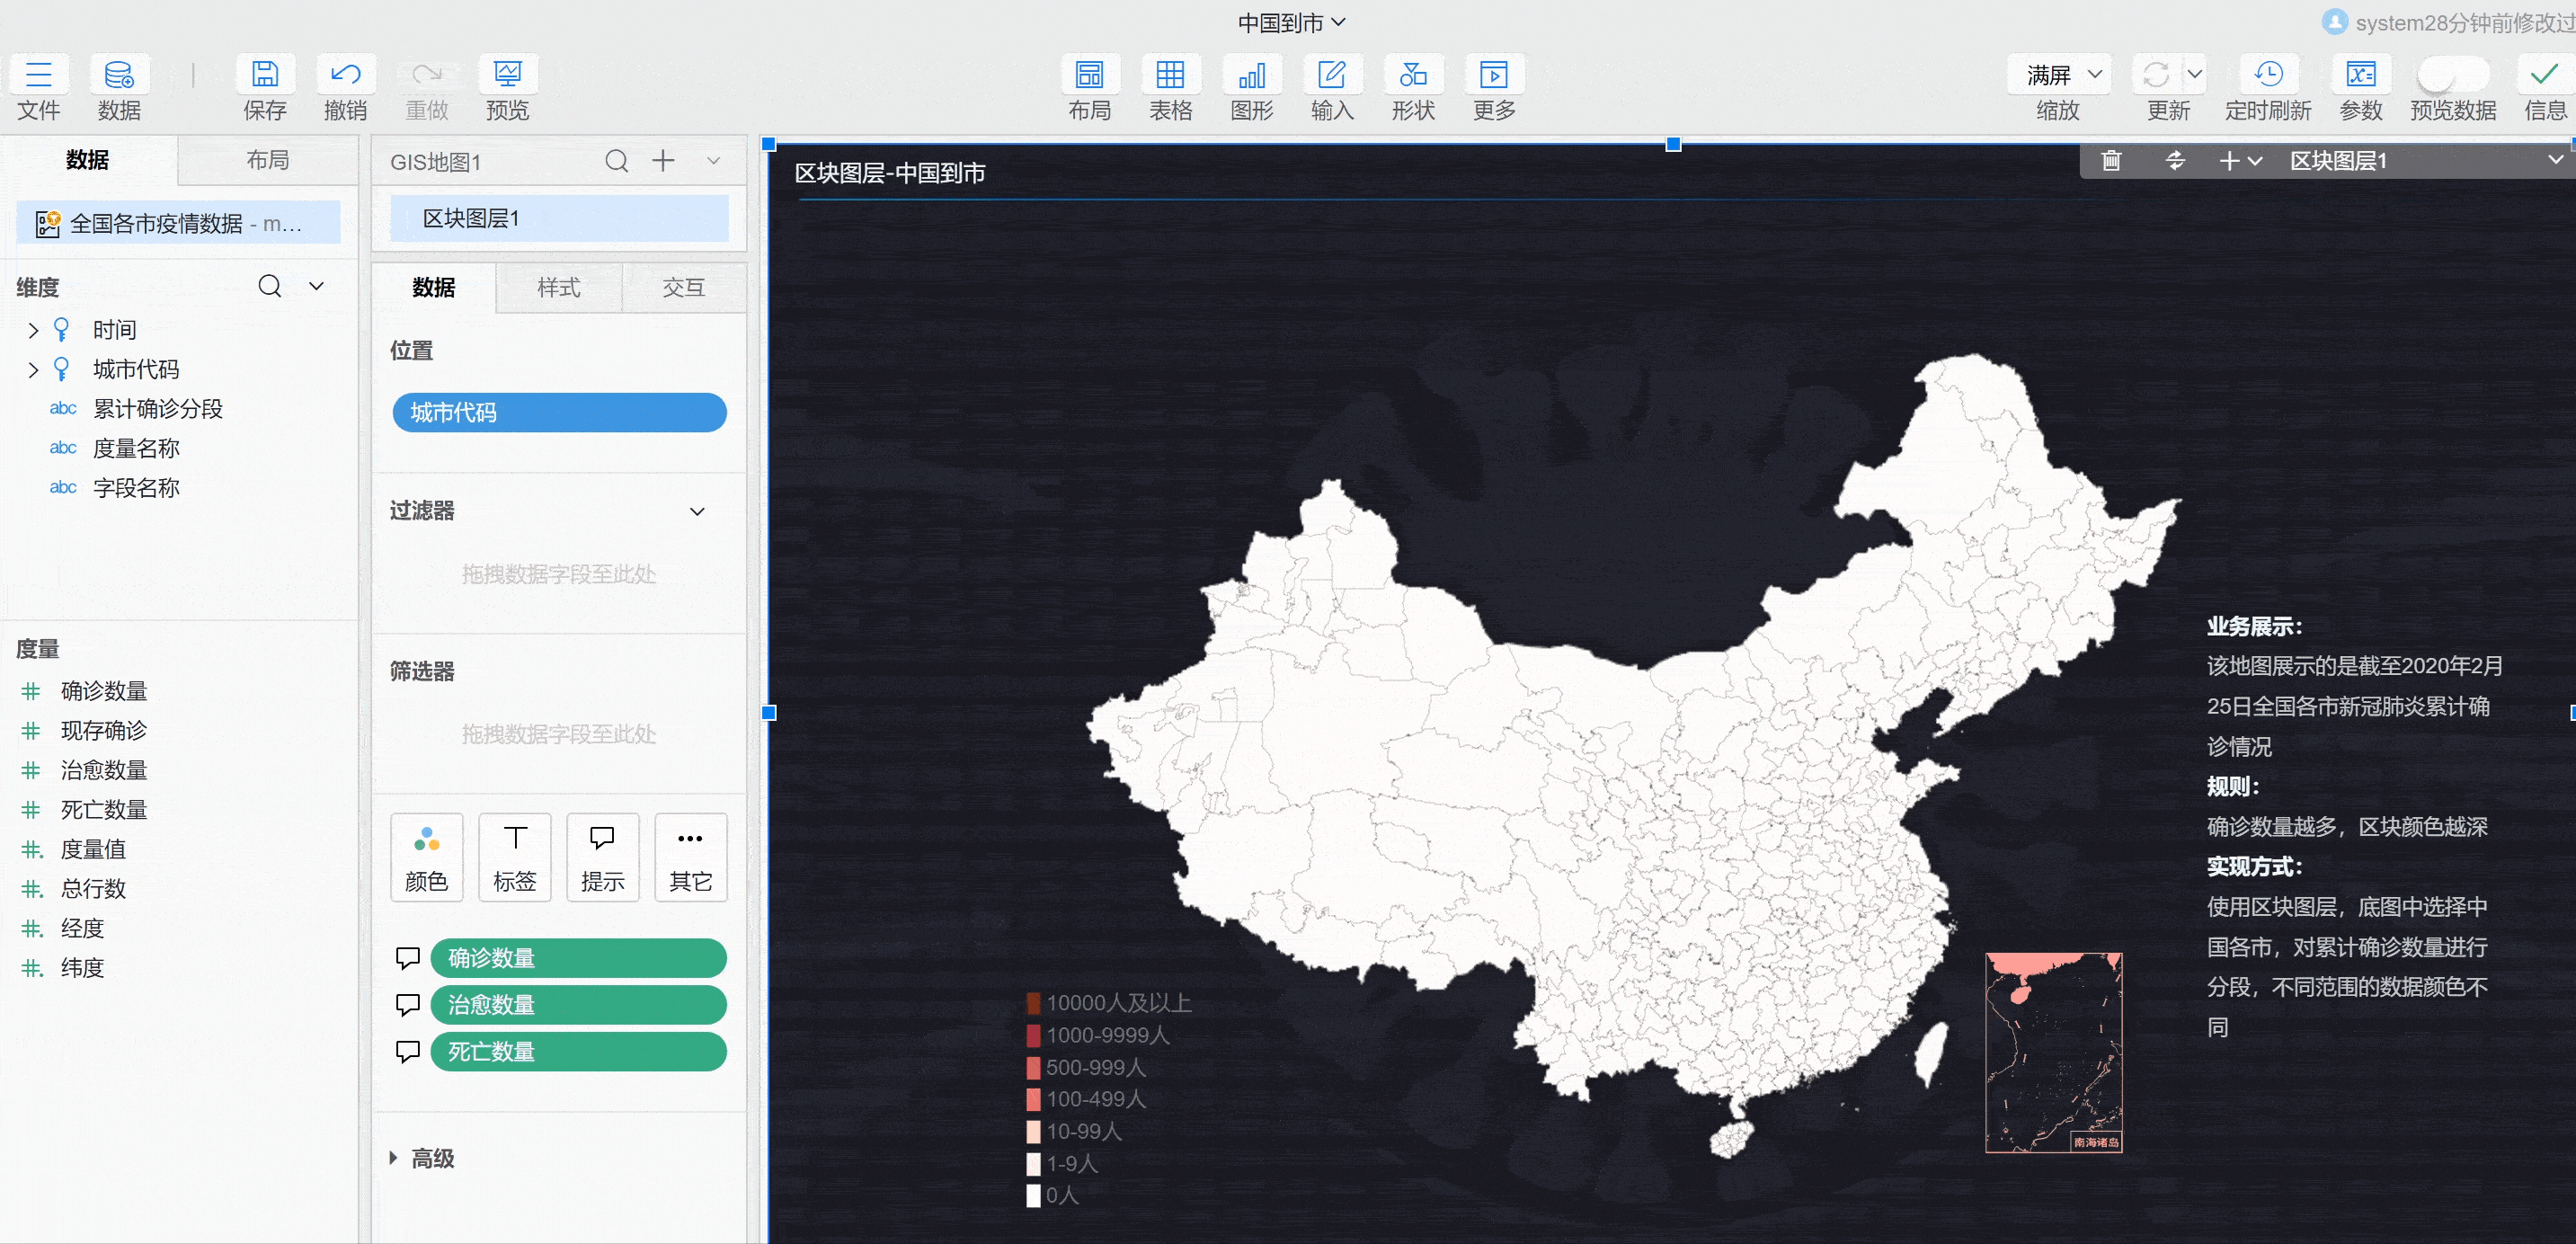Switch to the left panel 布局 tab
This screenshot has width=2576, height=1244.
pos(268,160)
